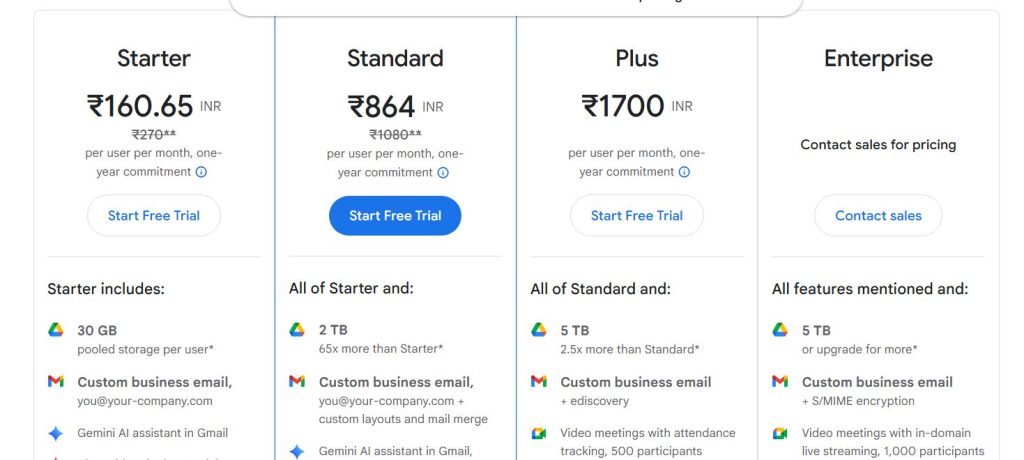The width and height of the screenshot is (1024, 460).
Task: Open info tooltip for Plus commitment
Action: click(684, 172)
